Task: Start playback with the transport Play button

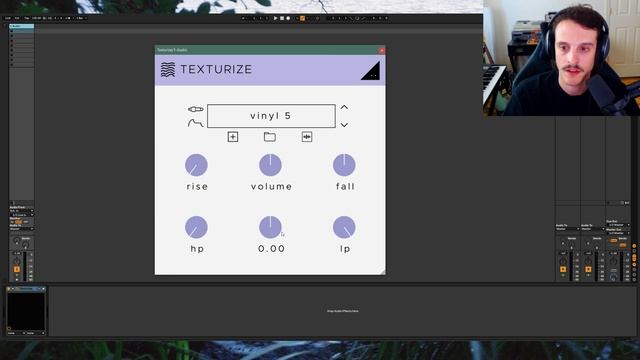Action: tap(276, 18)
